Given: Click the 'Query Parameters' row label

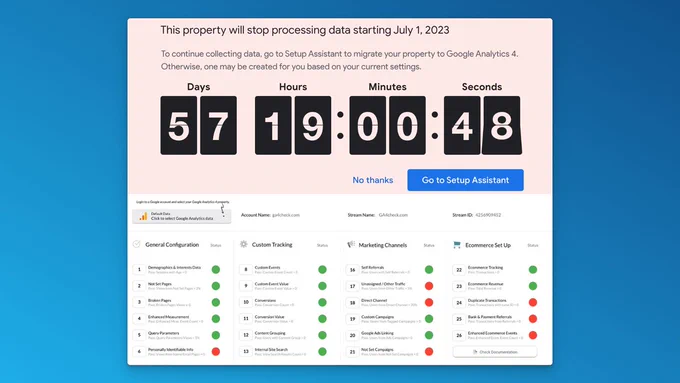Looking at the screenshot, I should coord(163,333).
